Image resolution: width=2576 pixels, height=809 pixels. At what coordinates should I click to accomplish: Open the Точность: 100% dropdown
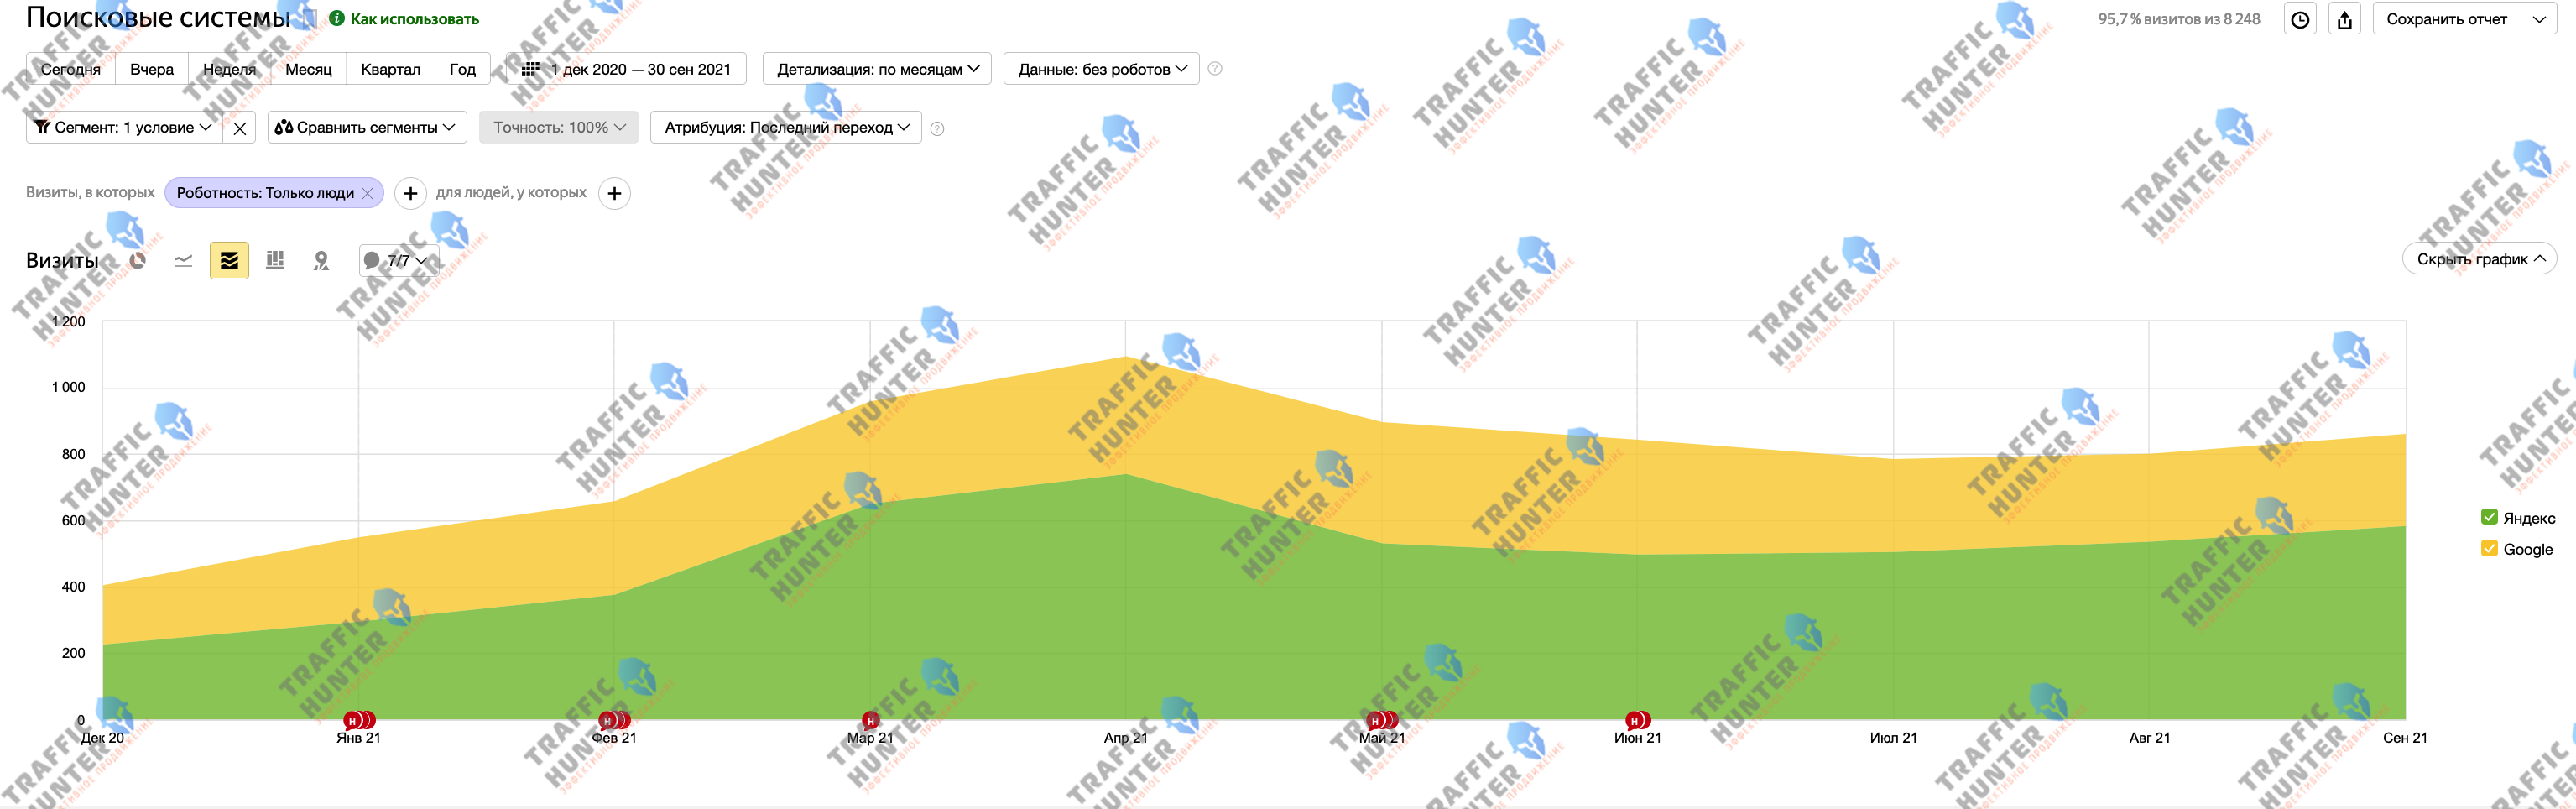[x=558, y=128]
